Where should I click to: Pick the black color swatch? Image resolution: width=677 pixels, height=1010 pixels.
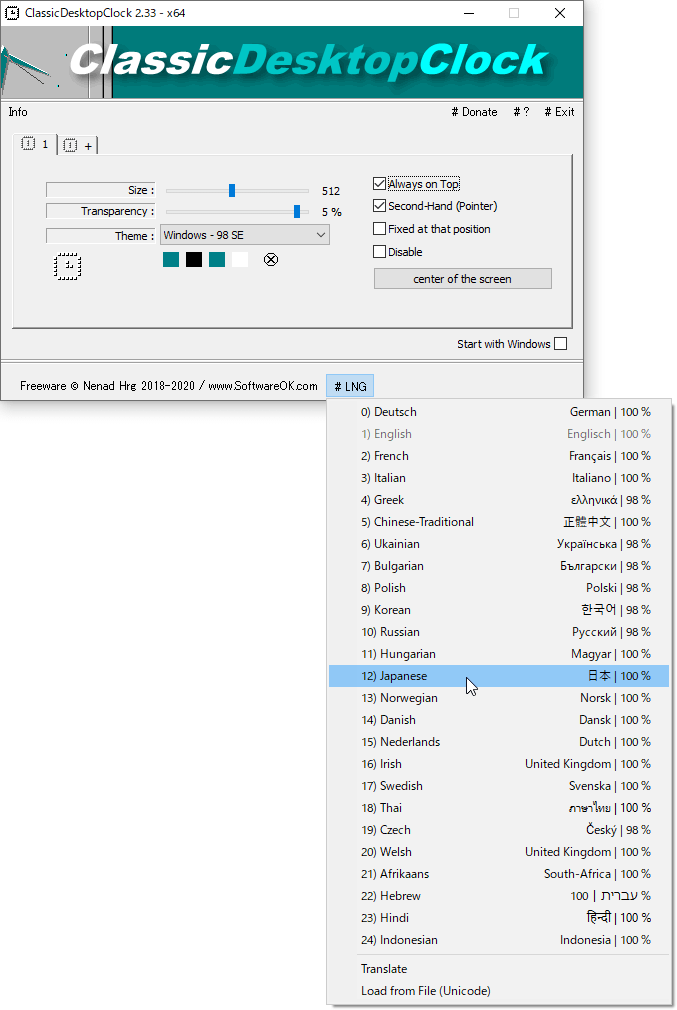click(194, 260)
